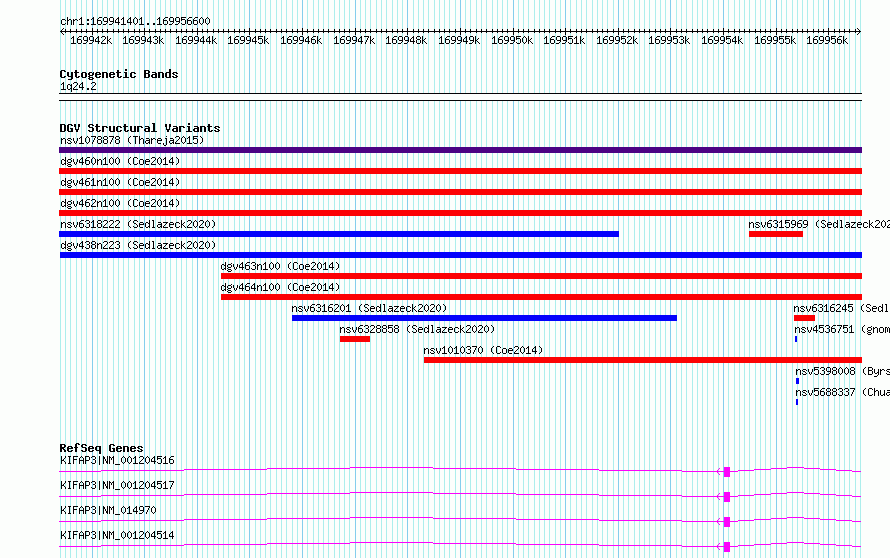Click the 1q24.2 band label
The height and width of the screenshot is (558, 890).
pyautogui.click(x=78, y=86)
